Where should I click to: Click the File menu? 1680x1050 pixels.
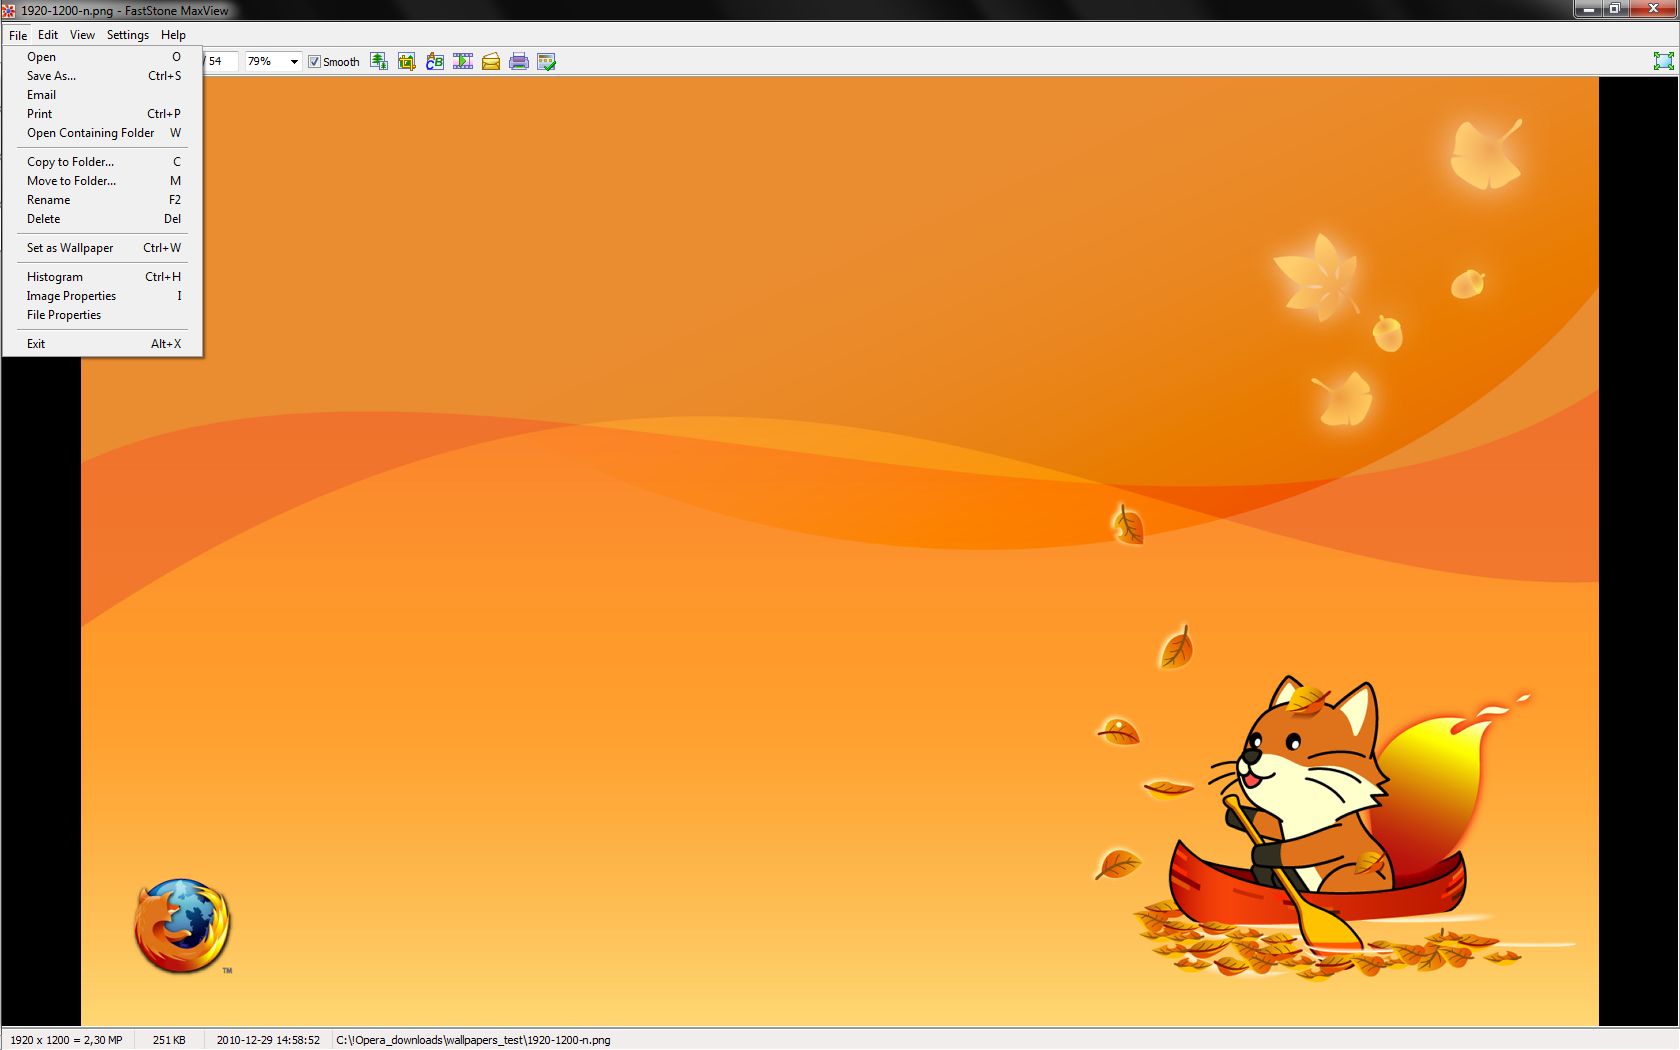tap(18, 35)
